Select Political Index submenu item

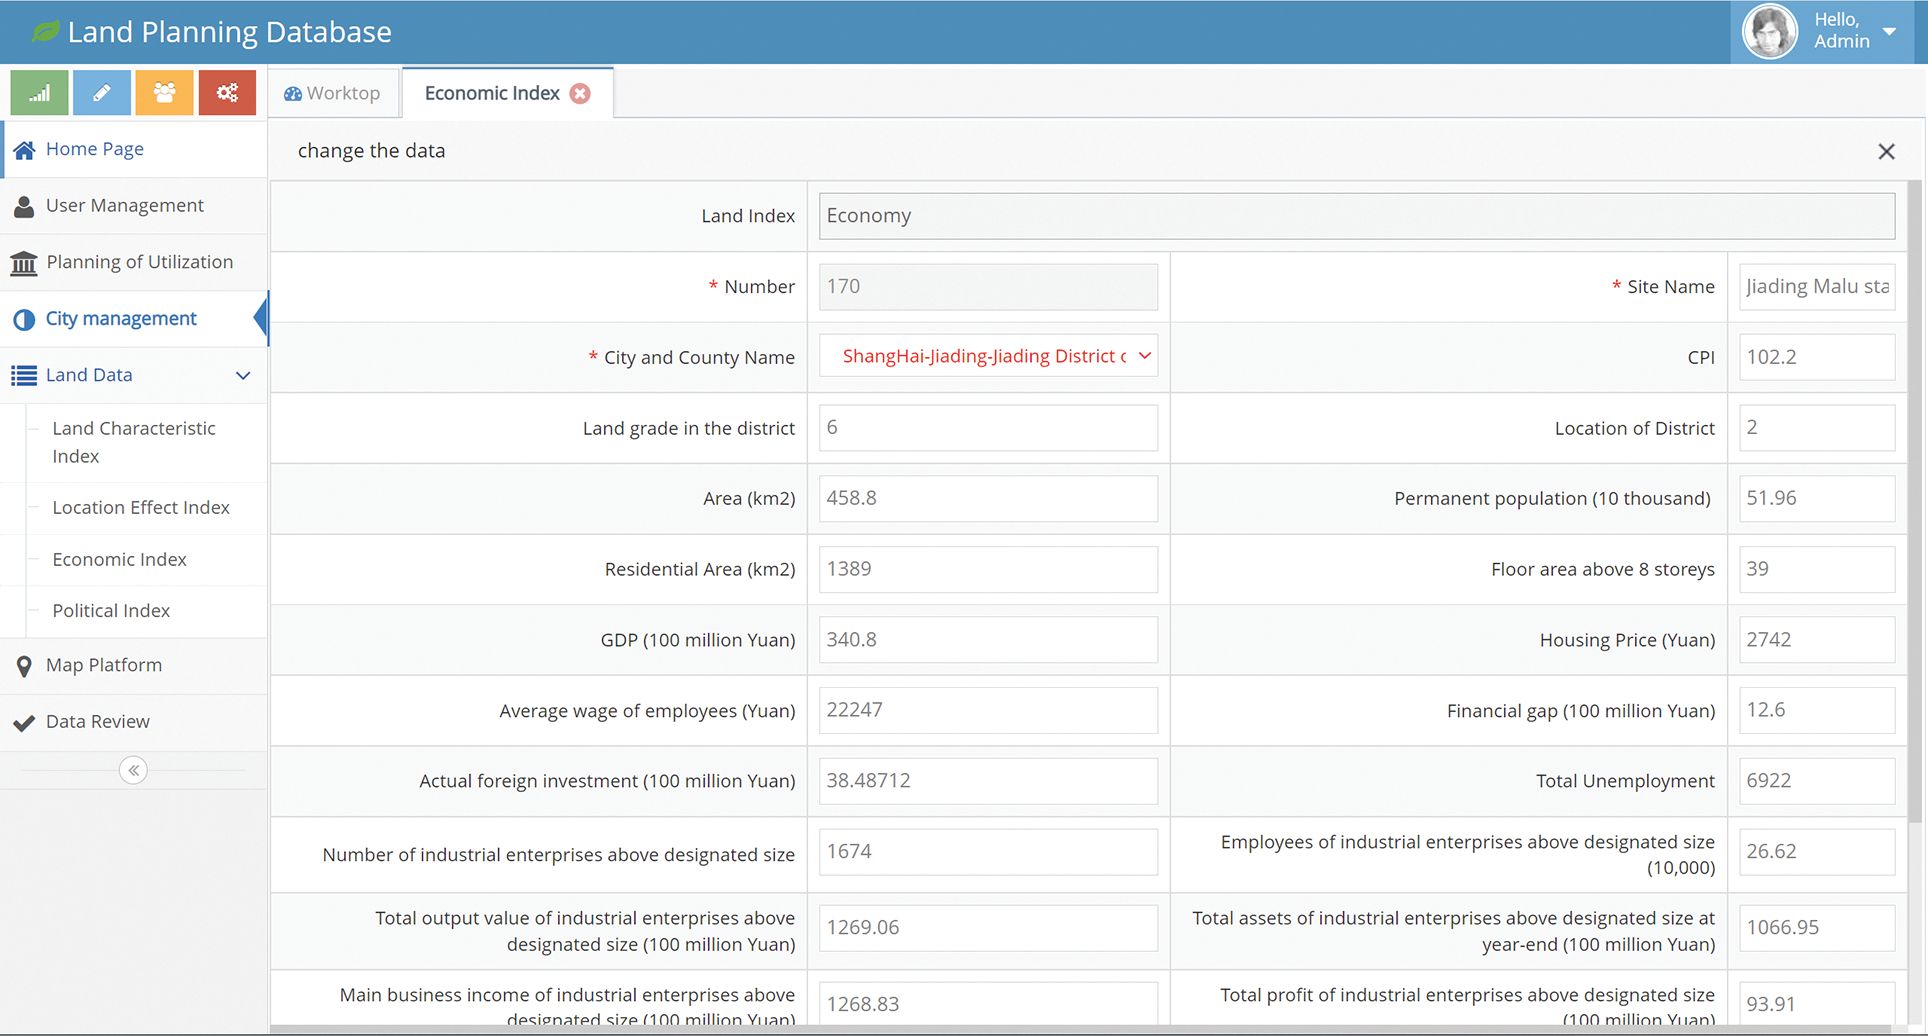tap(111, 610)
